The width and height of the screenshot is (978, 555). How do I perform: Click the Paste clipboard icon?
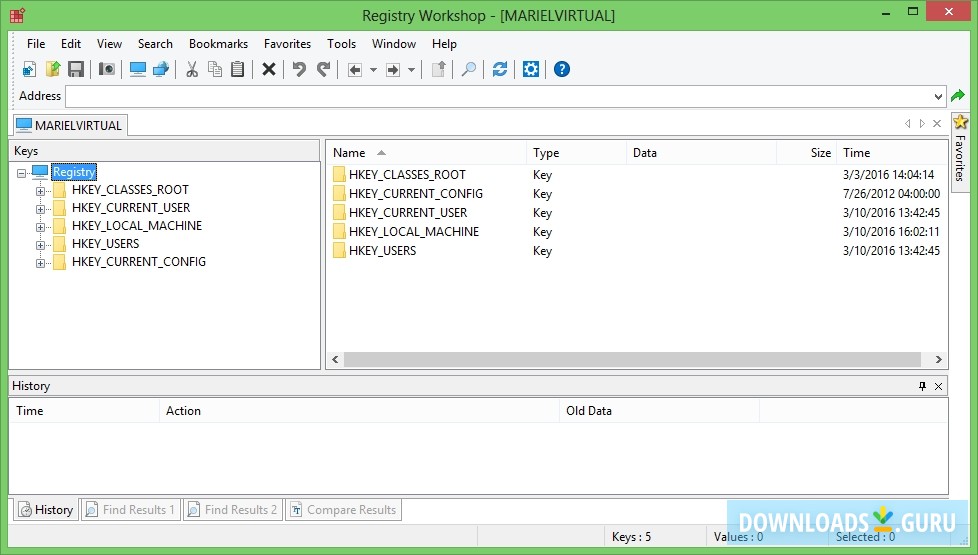point(238,69)
